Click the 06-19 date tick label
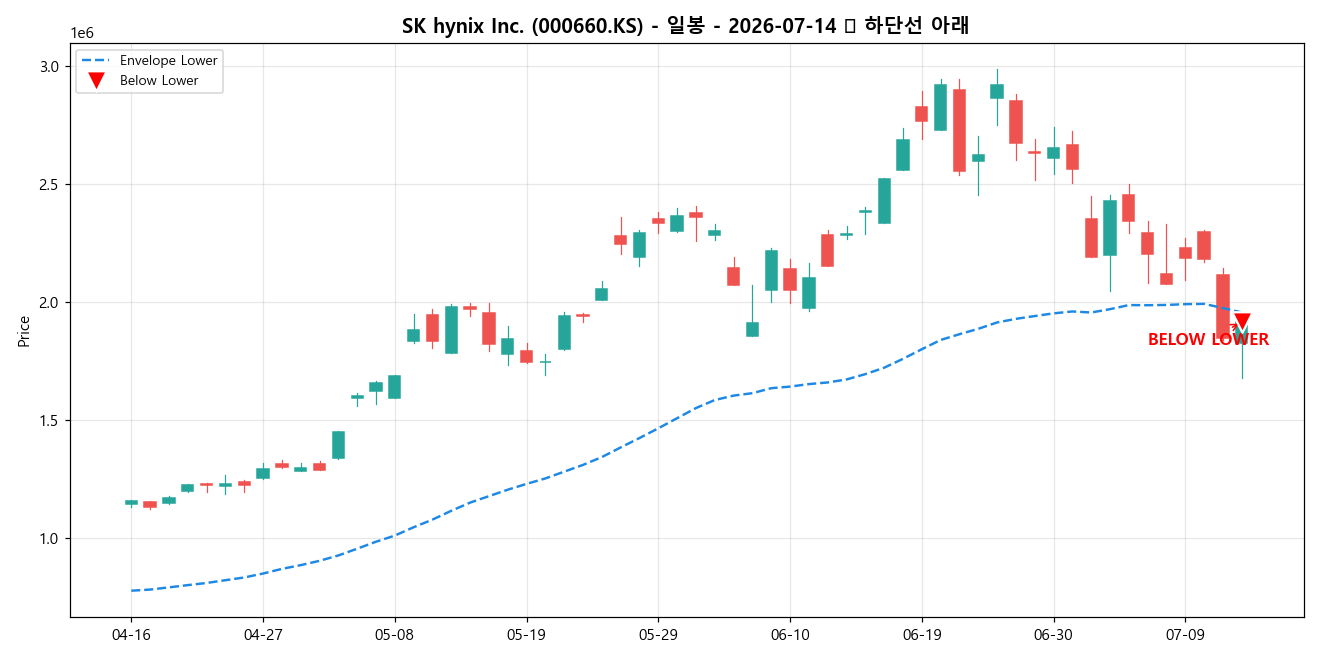Viewport: 1320px width, 660px height. point(921,635)
